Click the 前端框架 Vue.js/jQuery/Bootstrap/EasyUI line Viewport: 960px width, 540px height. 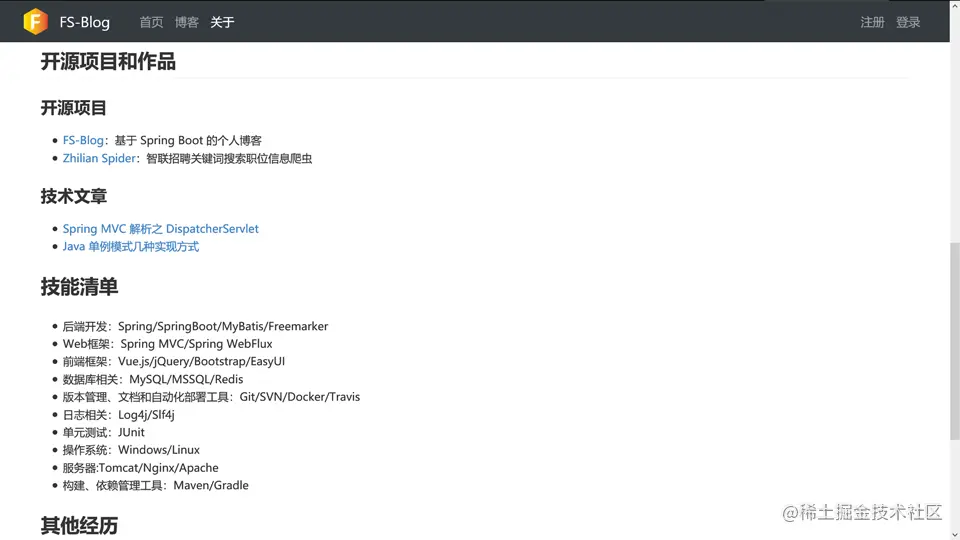(174, 361)
